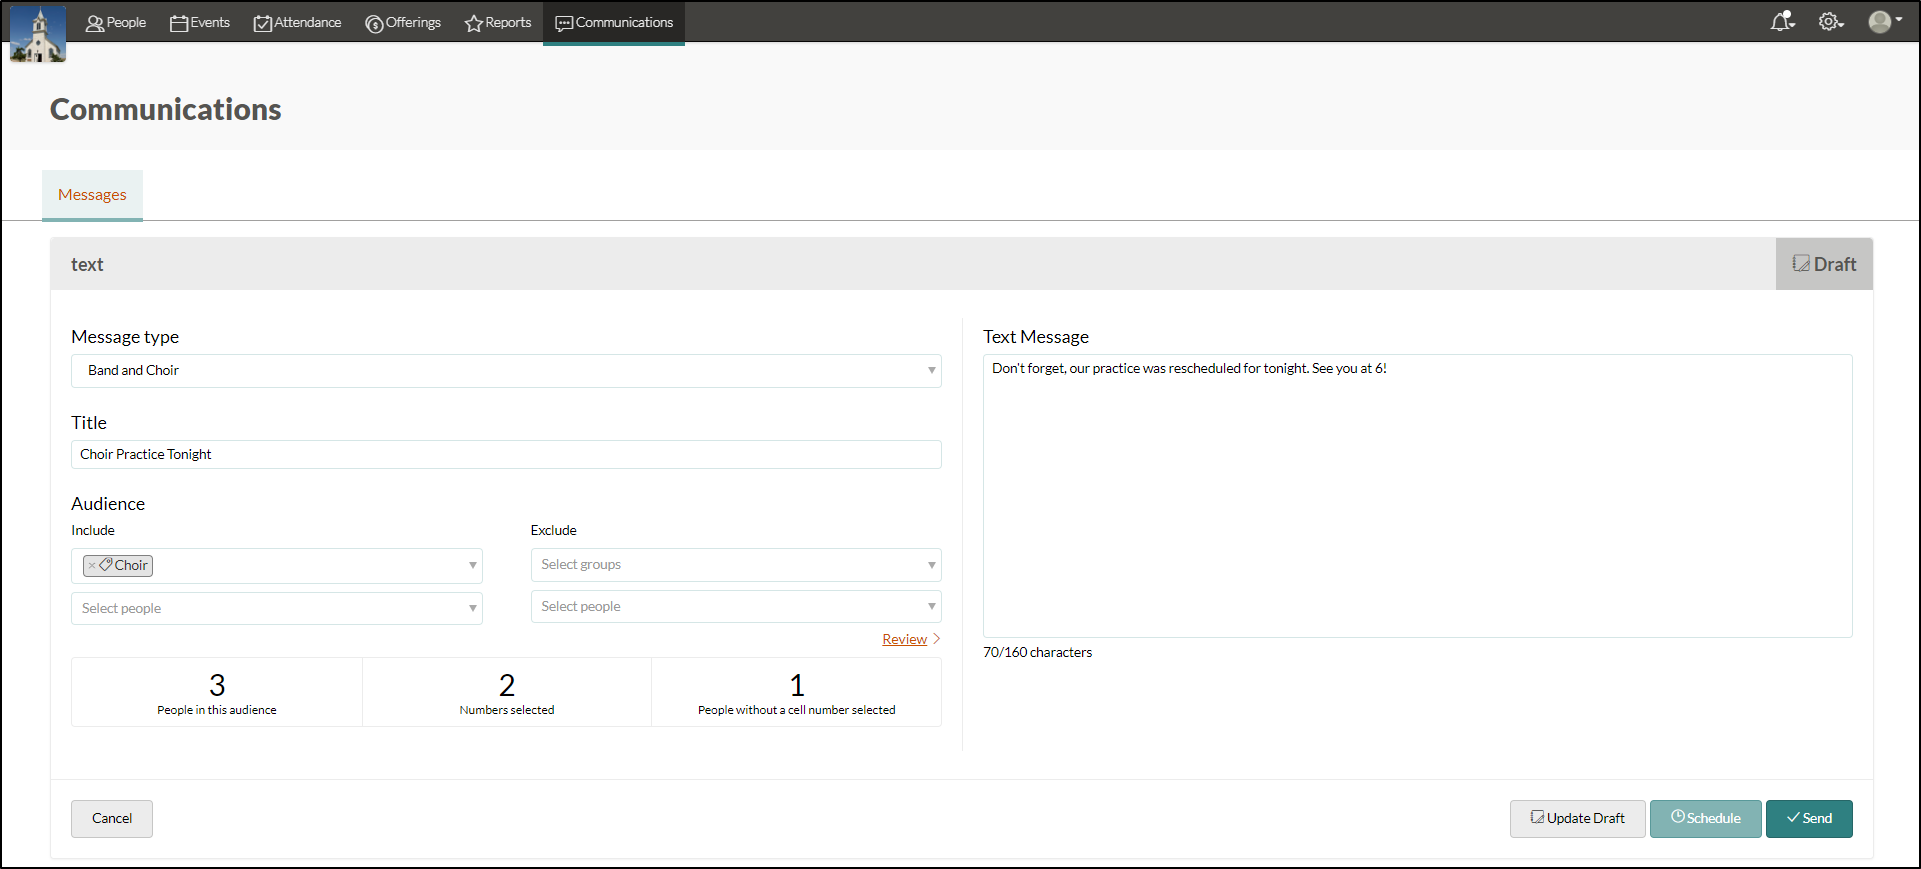Open Offerings from the top menu

403,23
